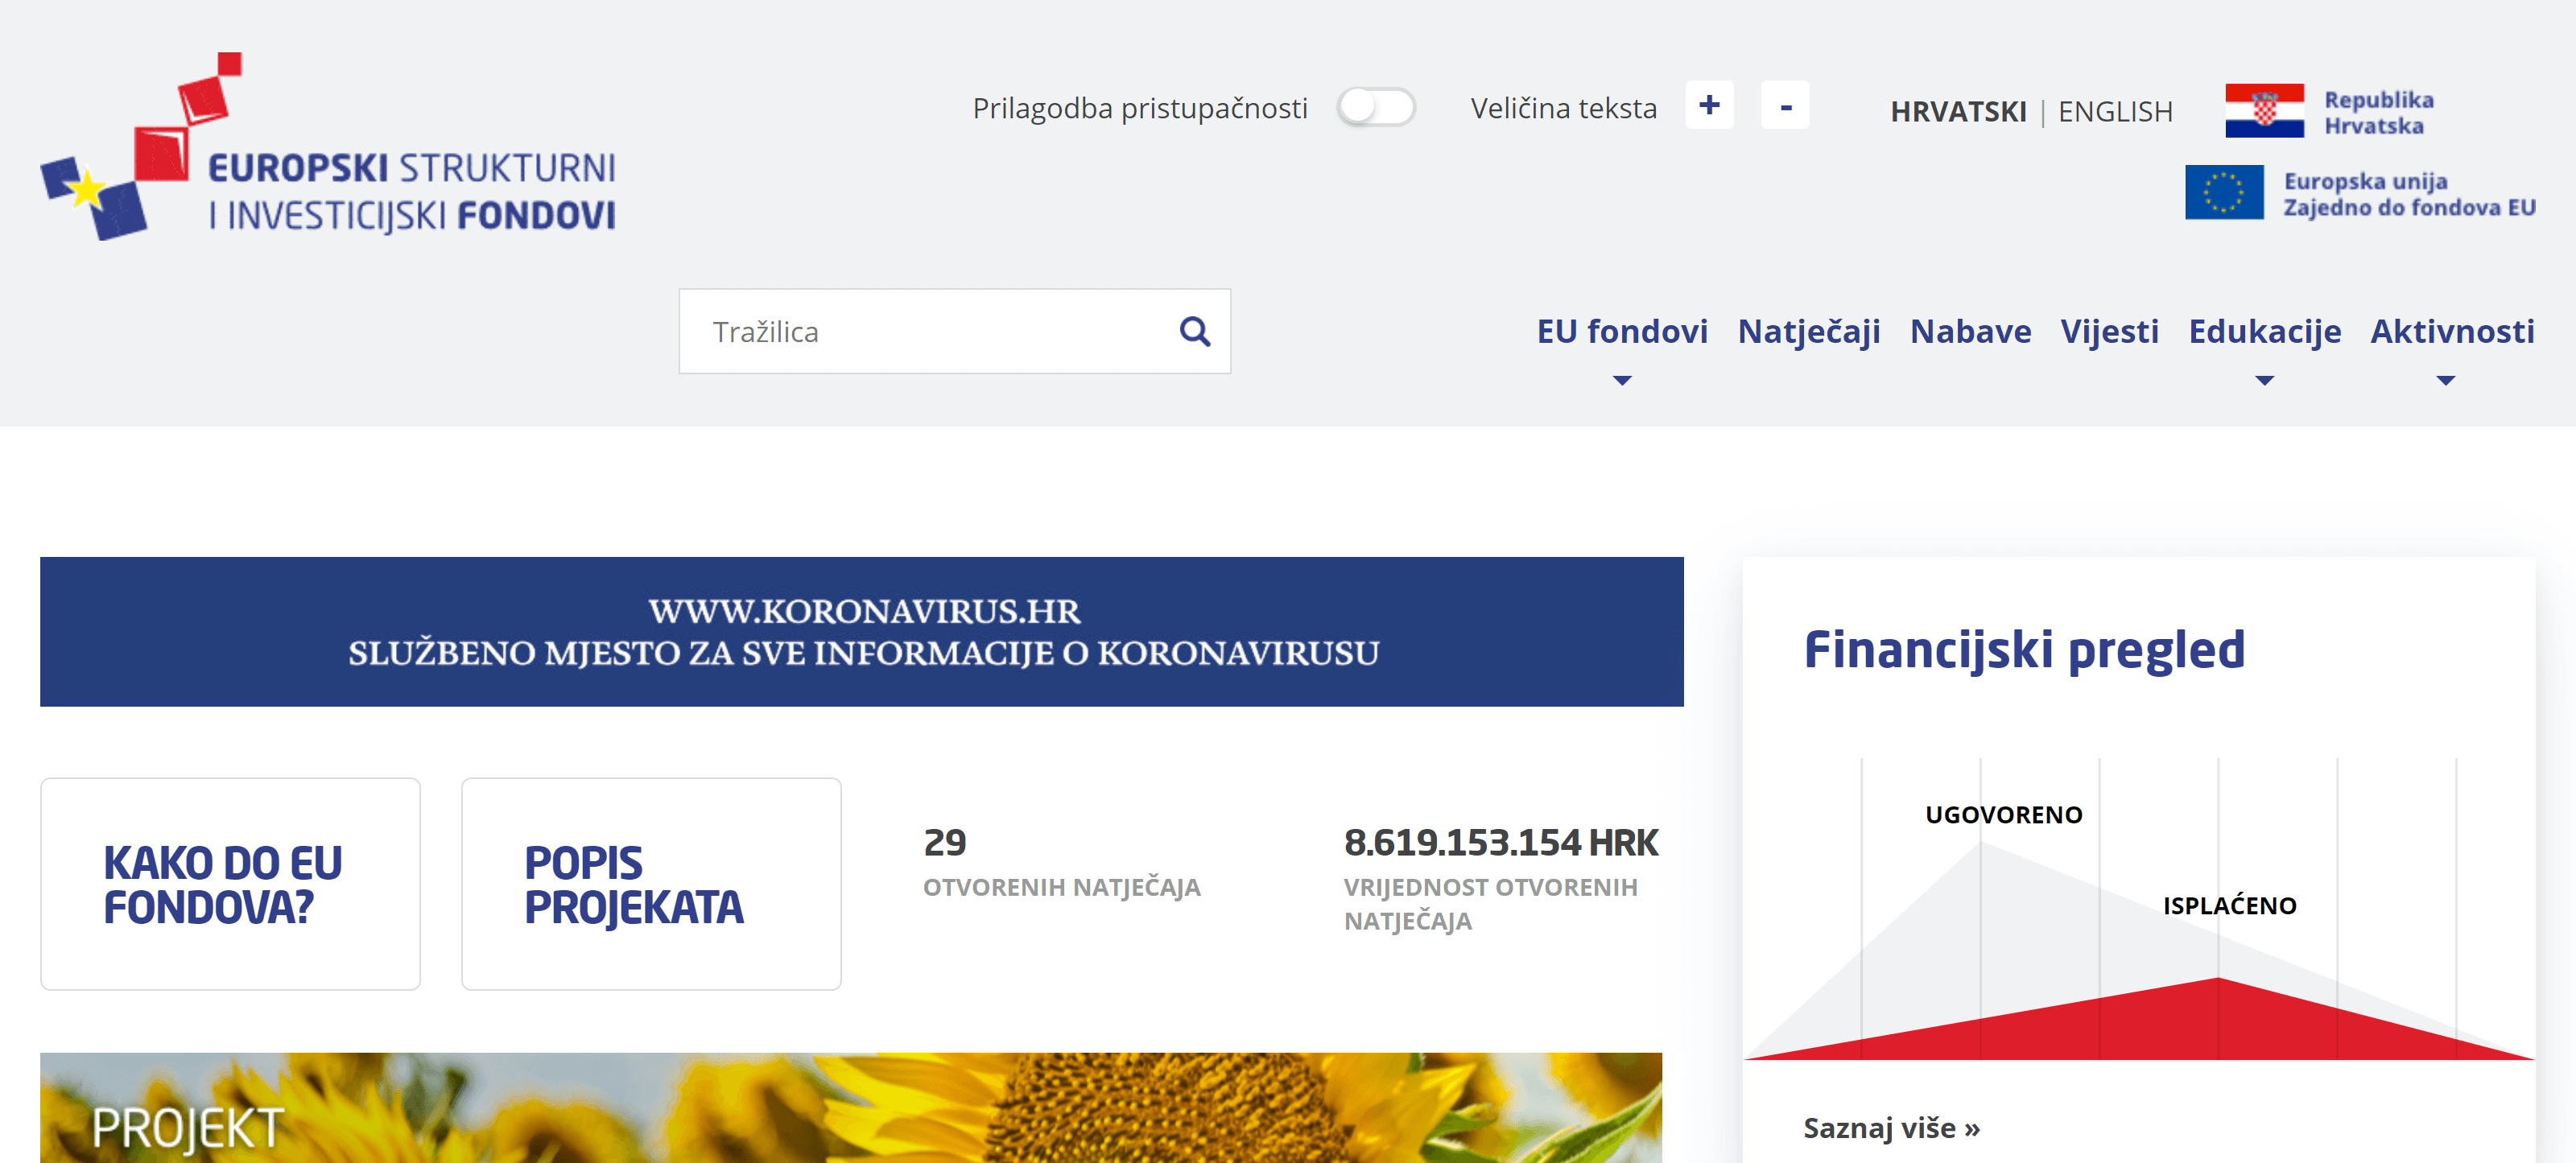Open the Aktivnosti menu
This screenshot has width=2576, height=1163.
2452,331
